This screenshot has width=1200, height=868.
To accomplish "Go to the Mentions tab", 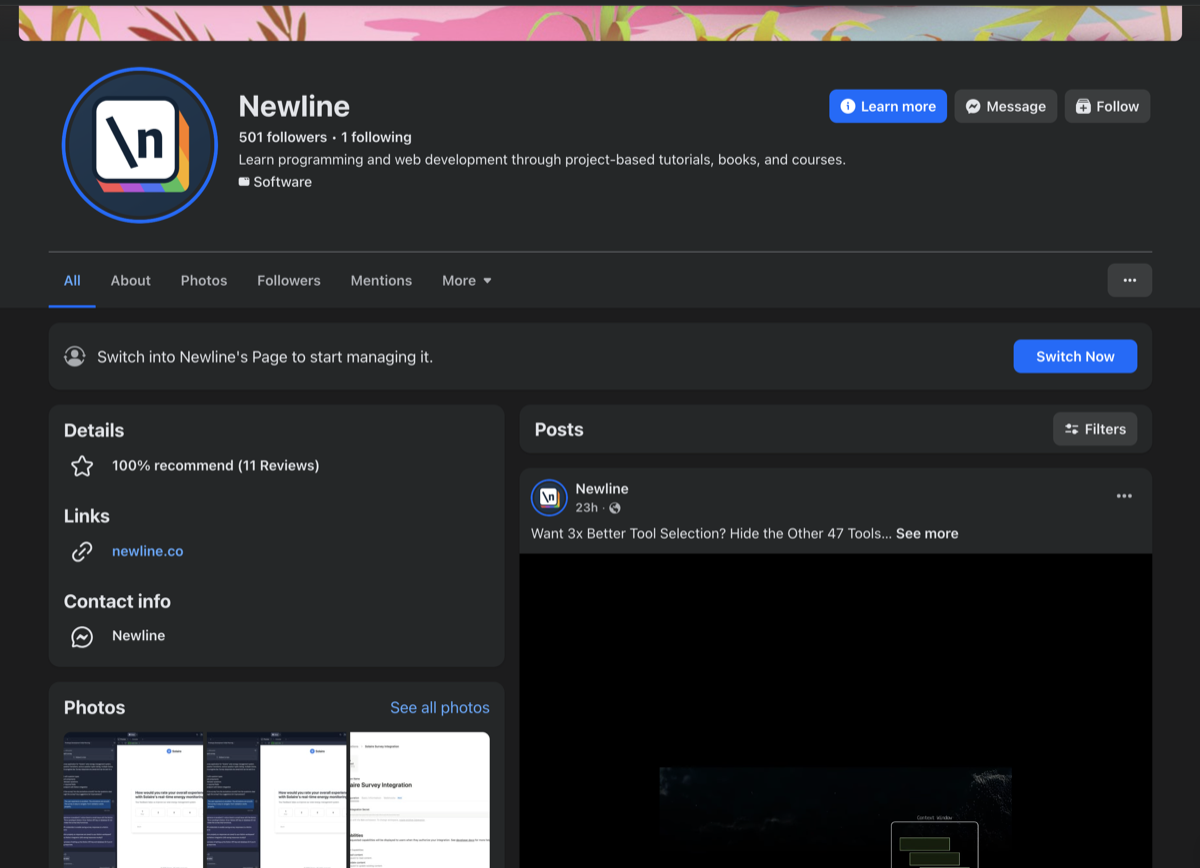I will tap(381, 280).
